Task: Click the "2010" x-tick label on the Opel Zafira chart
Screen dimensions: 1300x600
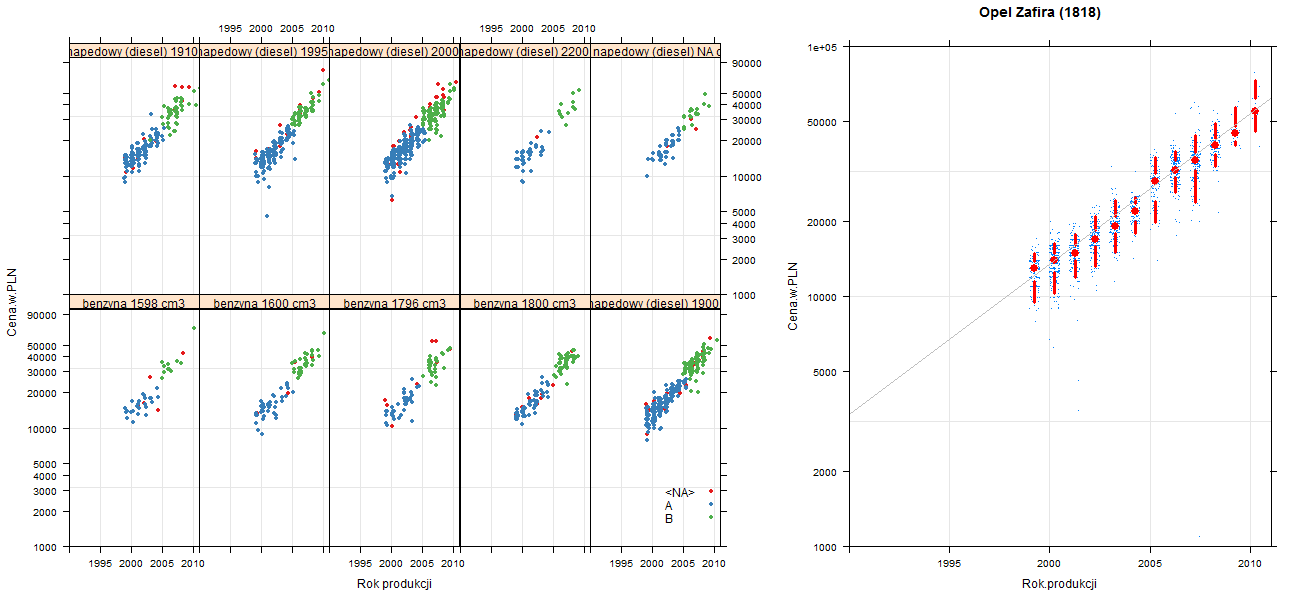Action: [x=1250, y=564]
